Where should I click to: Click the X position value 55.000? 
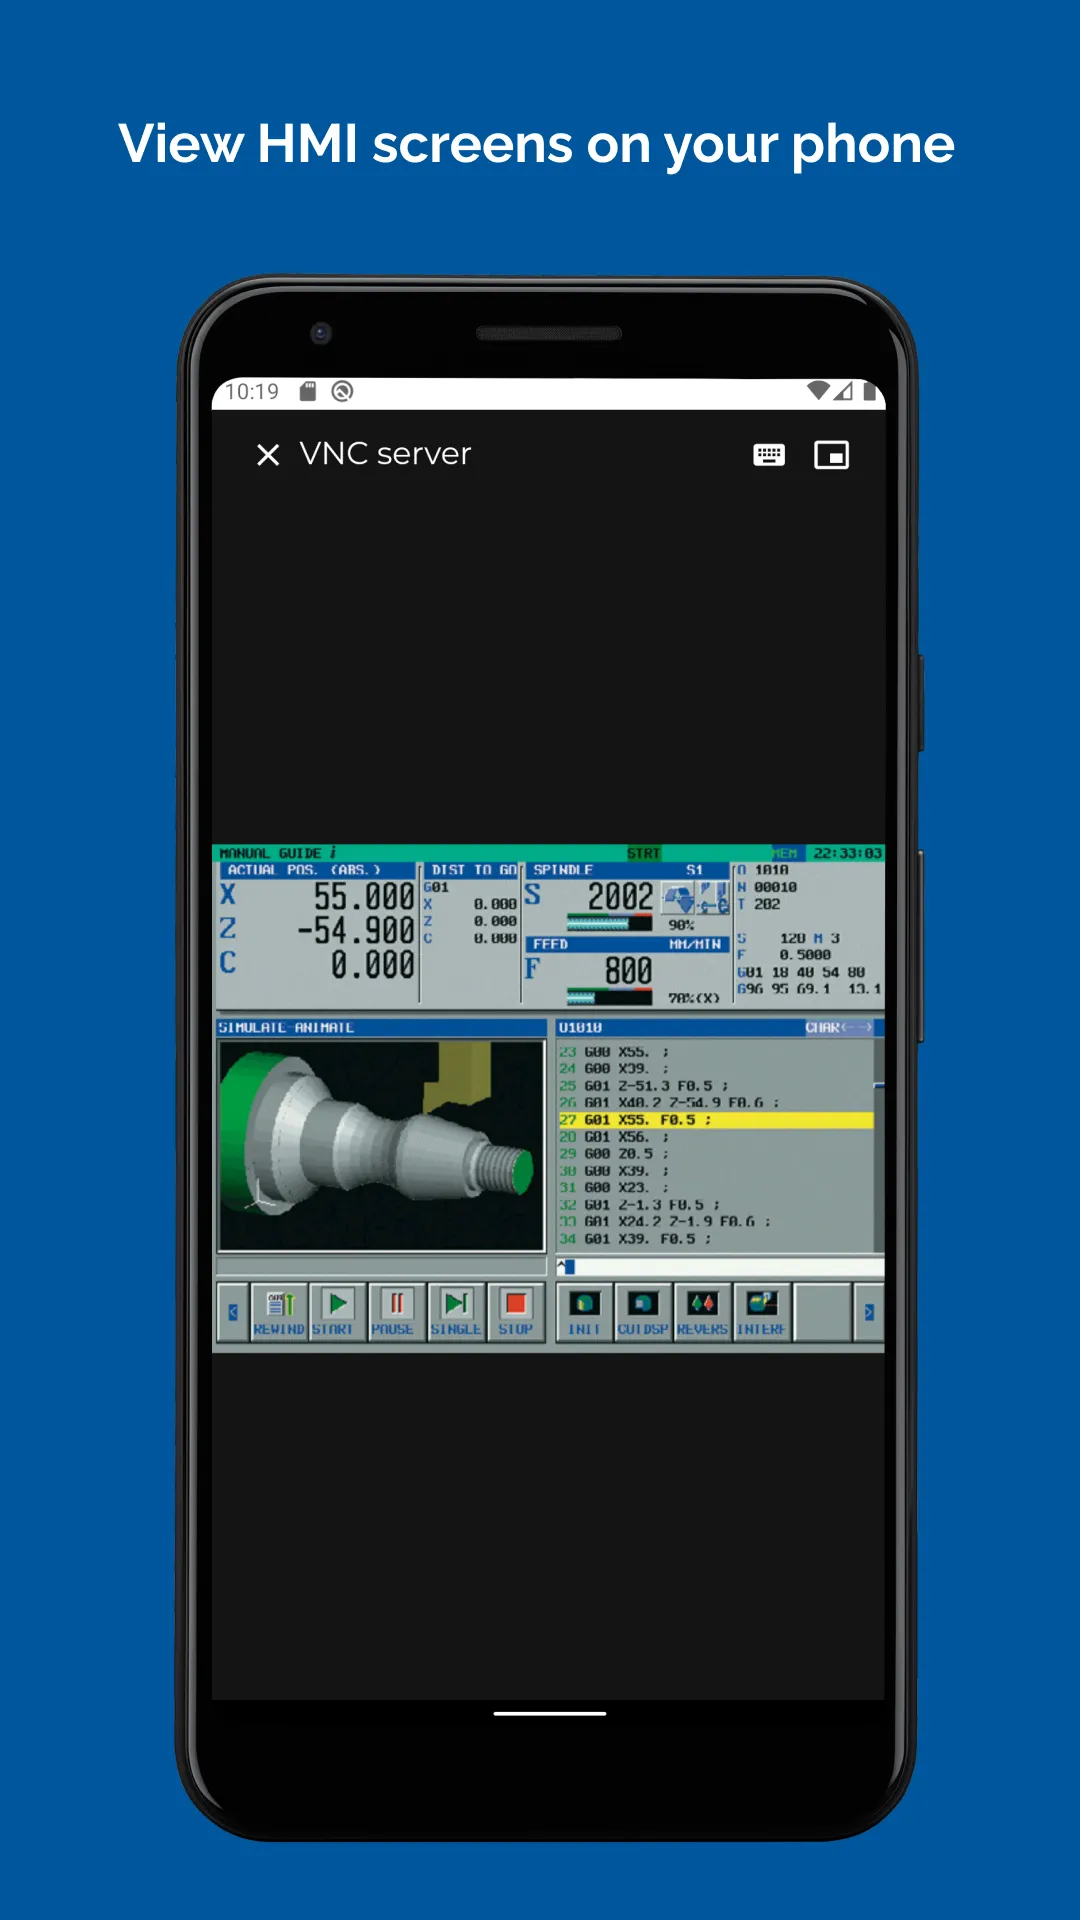coord(364,897)
